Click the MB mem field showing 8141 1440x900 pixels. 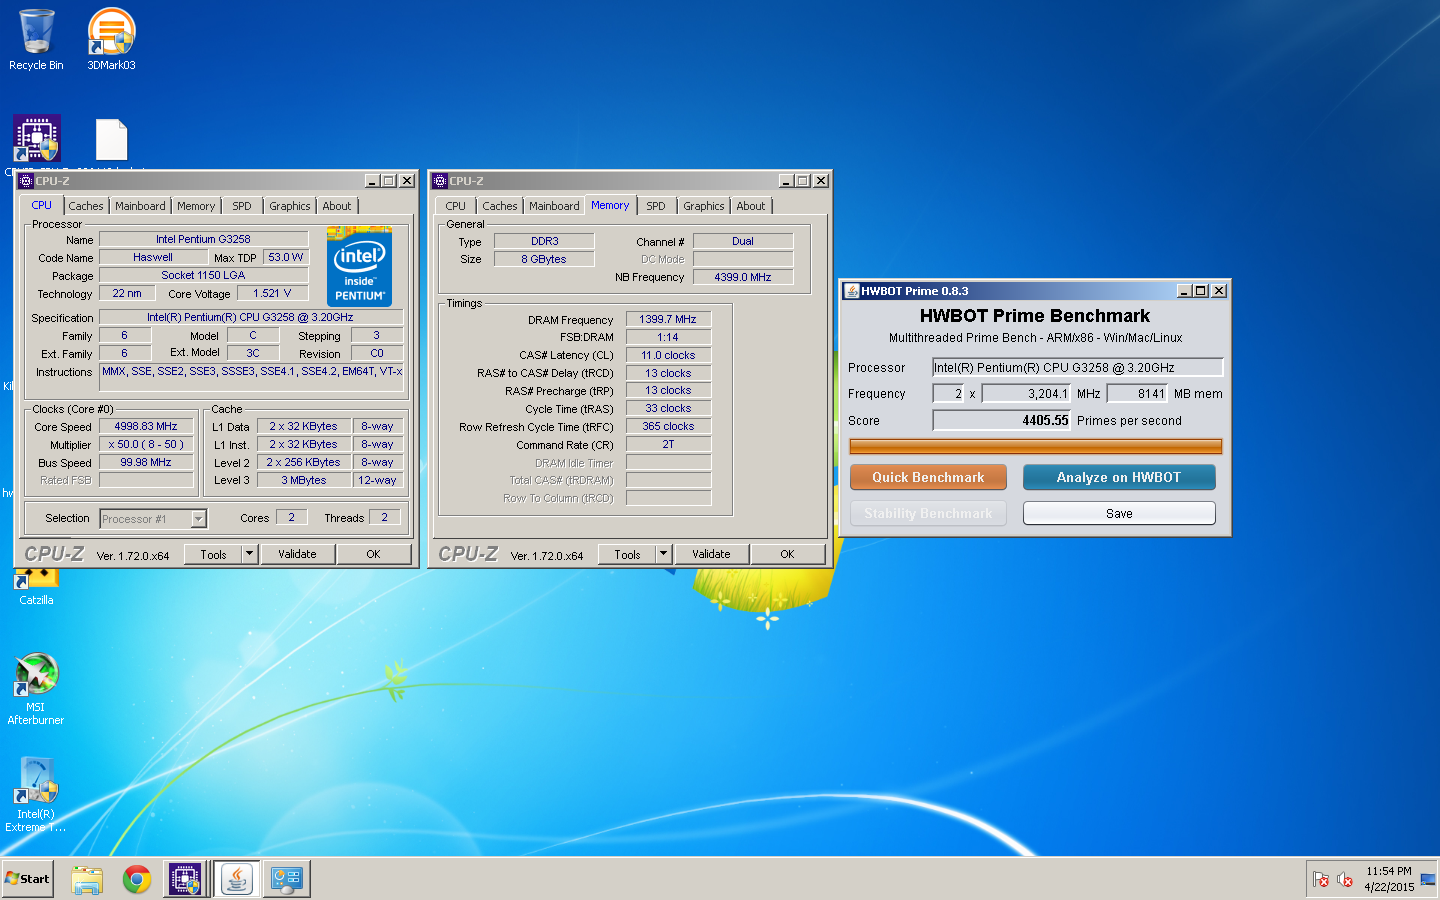1137,393
